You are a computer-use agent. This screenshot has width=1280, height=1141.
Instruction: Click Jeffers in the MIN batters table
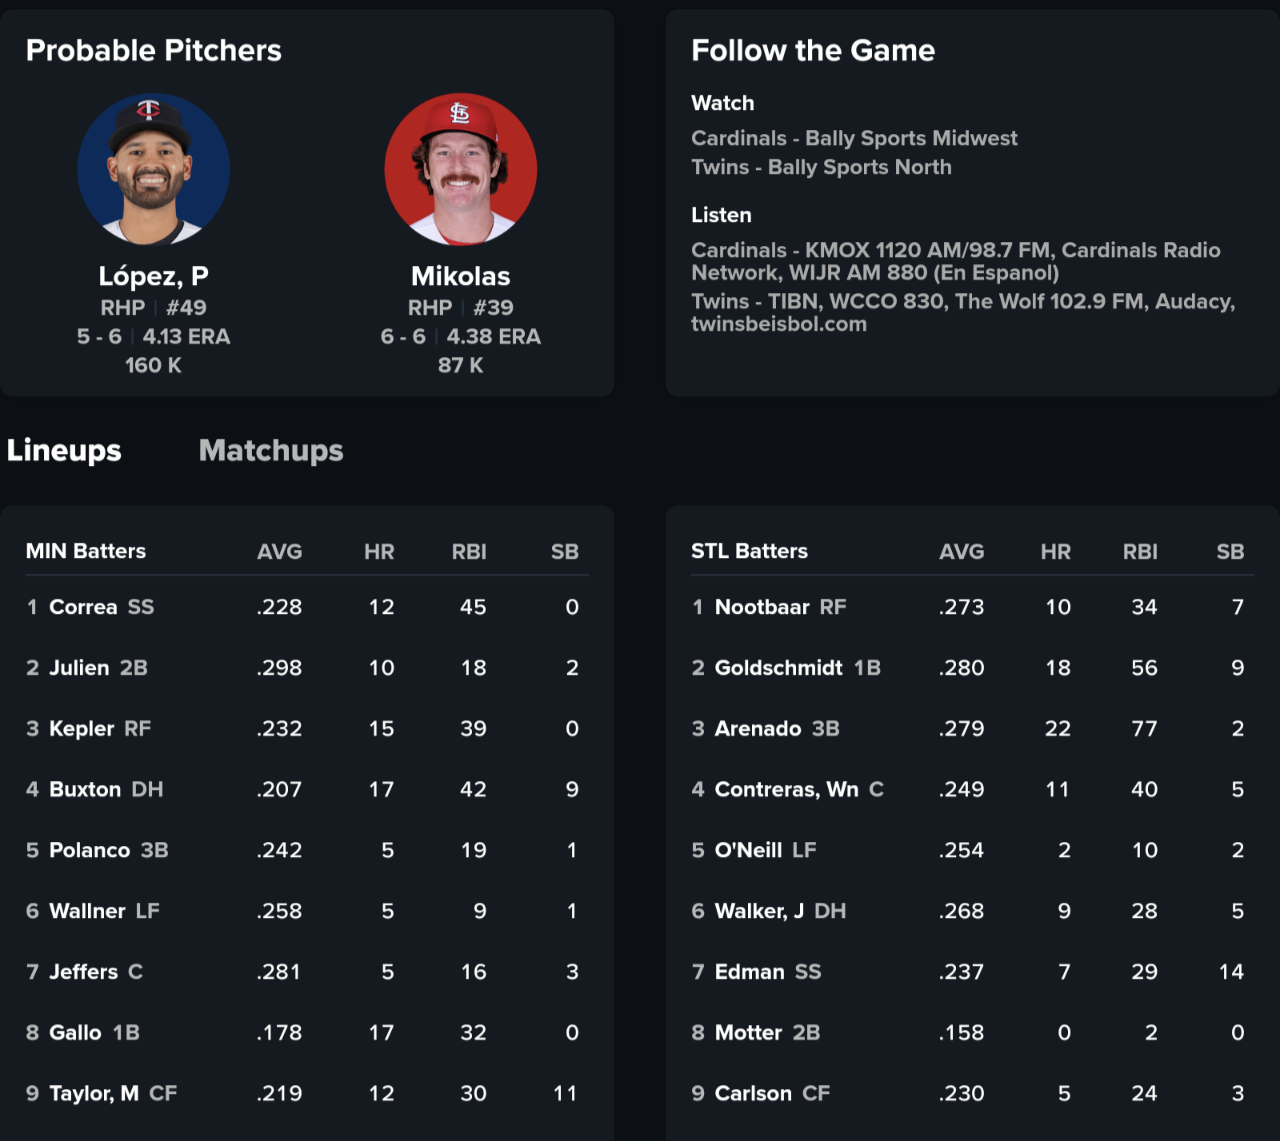83,972
